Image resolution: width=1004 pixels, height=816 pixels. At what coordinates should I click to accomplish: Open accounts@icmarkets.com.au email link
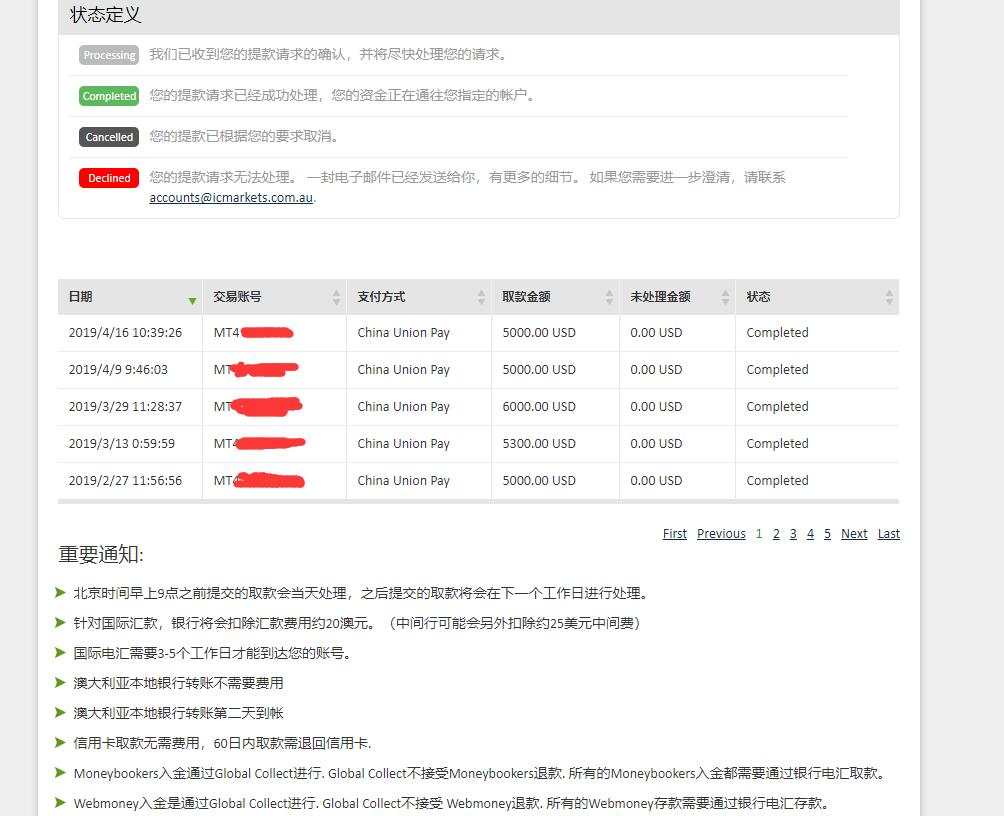click(x=231, y=198)
